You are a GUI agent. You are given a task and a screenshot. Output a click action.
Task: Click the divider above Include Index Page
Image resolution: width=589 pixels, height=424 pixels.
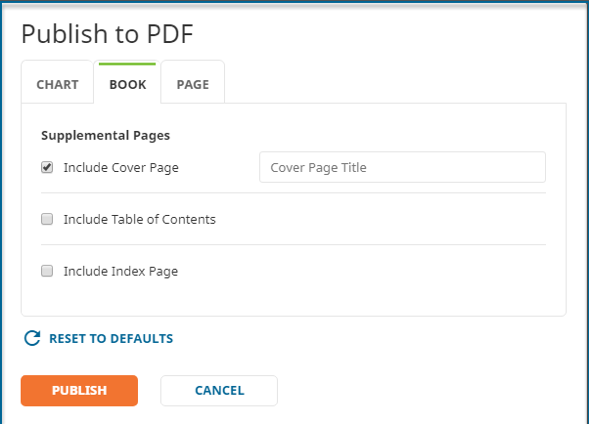293,245
